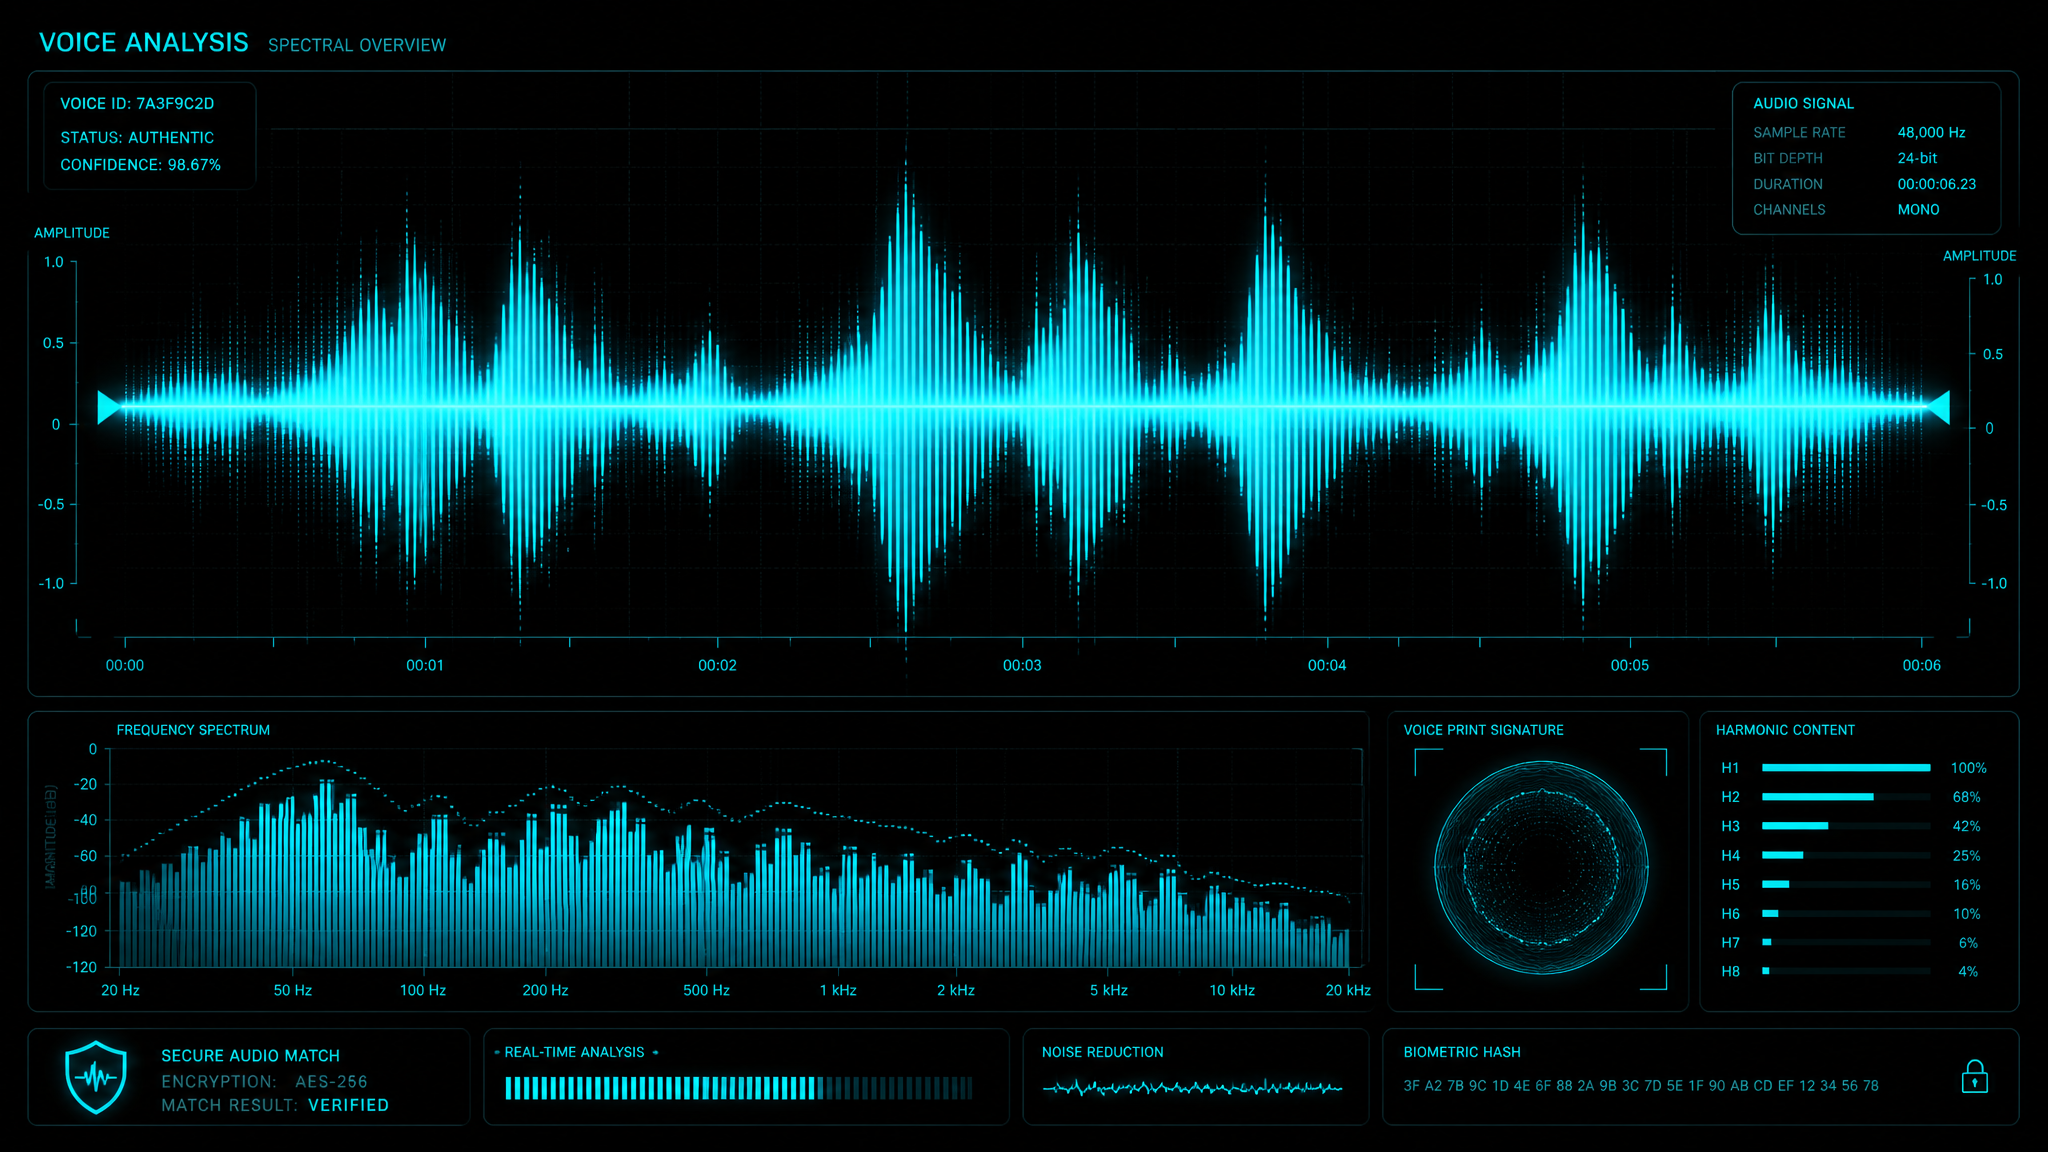Click the FREQUENCY SPECTRUM panel heading

click(193, 731)
